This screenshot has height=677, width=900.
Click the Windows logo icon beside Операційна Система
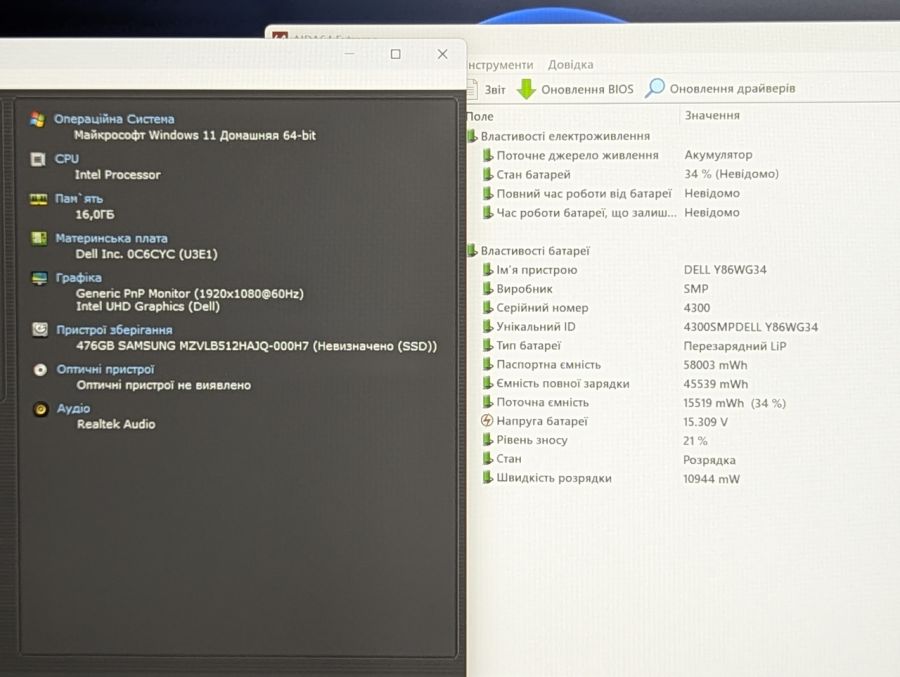tap(38, 119)
